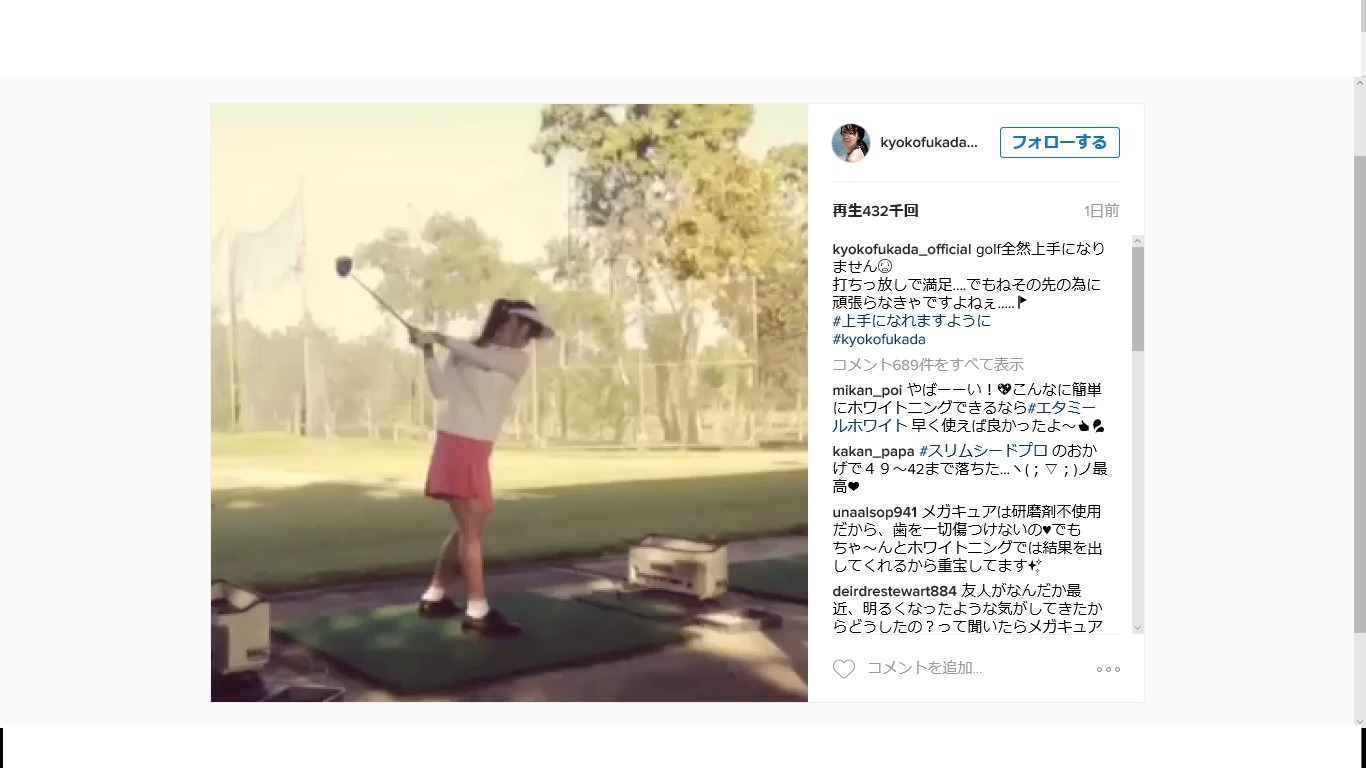Click the comments panel scrollbar thumb
Screen dimensions: 1366x768
coord(1138,299)
